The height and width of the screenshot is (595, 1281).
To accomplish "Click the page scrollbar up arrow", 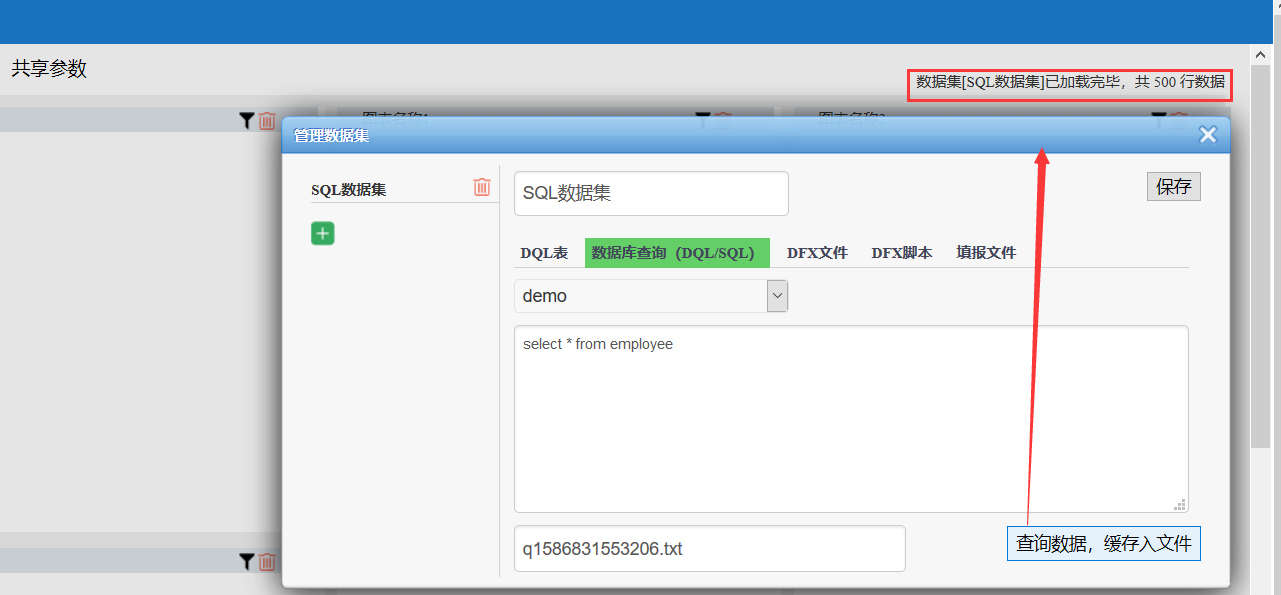I will pyautogui.click(x=1262, y=53).
